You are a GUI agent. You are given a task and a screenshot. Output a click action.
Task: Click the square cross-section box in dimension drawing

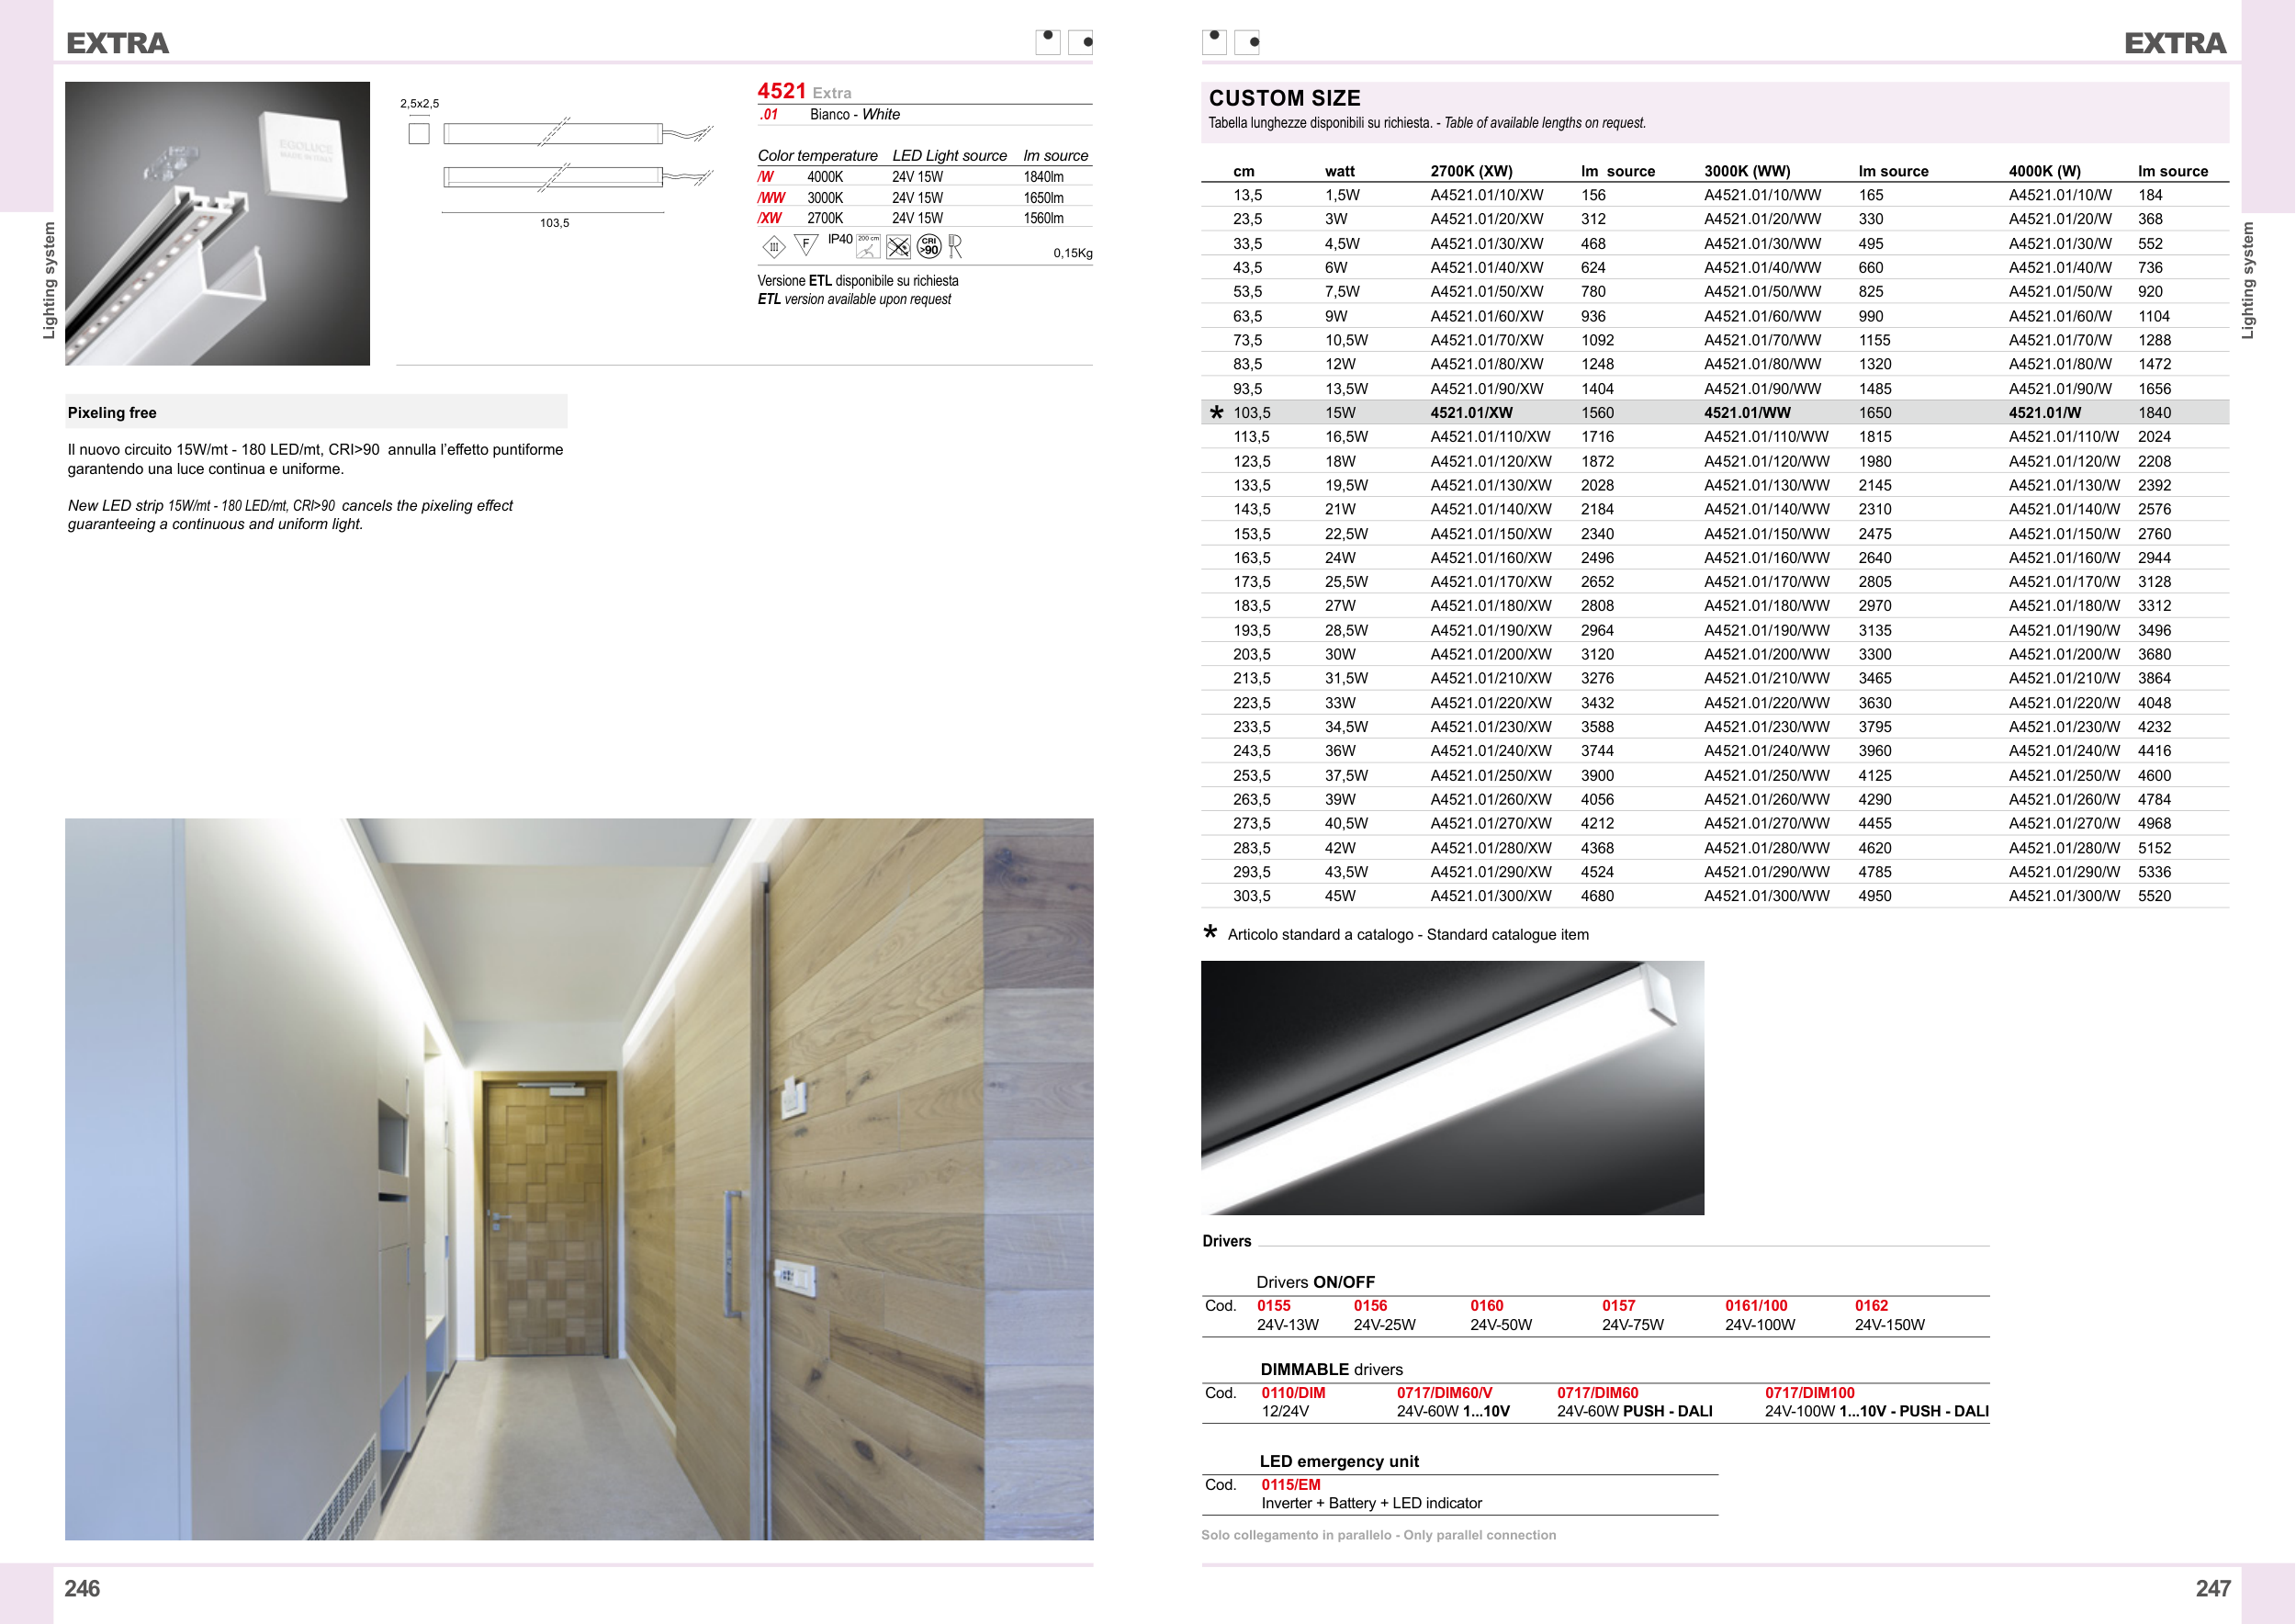419,133
